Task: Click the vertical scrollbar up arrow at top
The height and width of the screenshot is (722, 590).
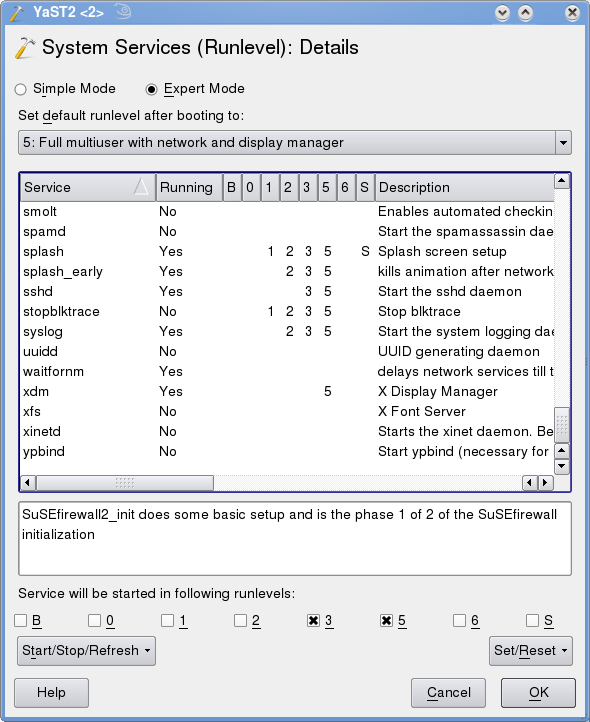Action: pos(562,181)
